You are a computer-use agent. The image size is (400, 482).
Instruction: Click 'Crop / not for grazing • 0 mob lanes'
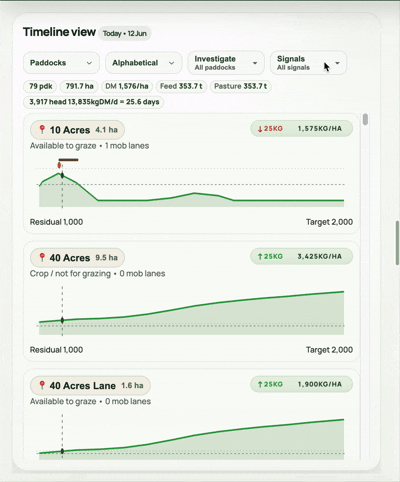click(97, 274)
